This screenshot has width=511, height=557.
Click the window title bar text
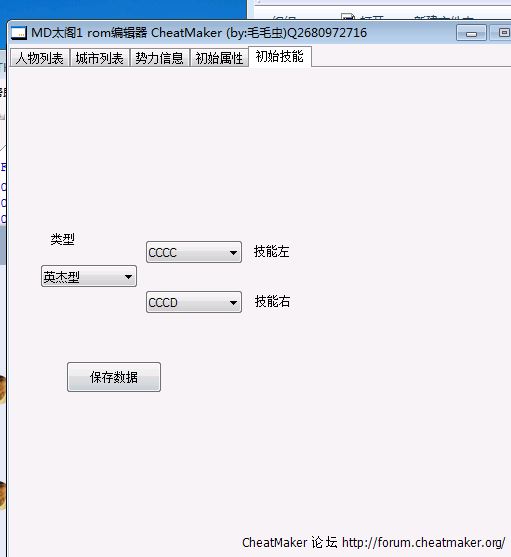pyautogui.click(x=199, y=33)
